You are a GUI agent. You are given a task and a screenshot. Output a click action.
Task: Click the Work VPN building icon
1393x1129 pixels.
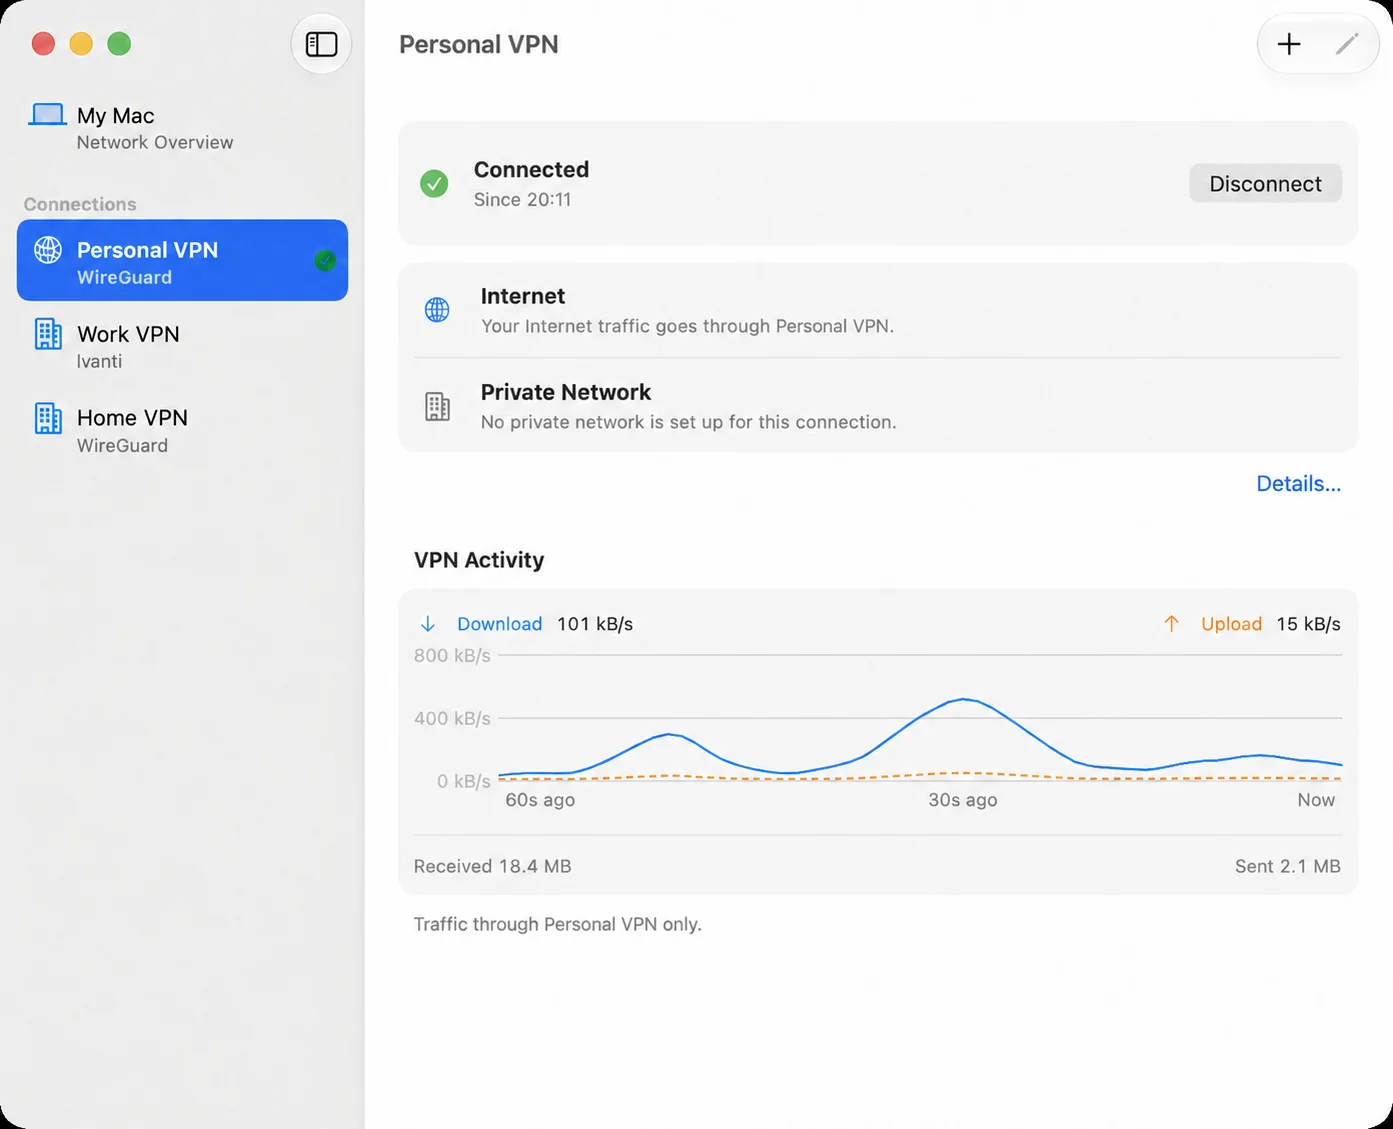[x=48, y=334]
